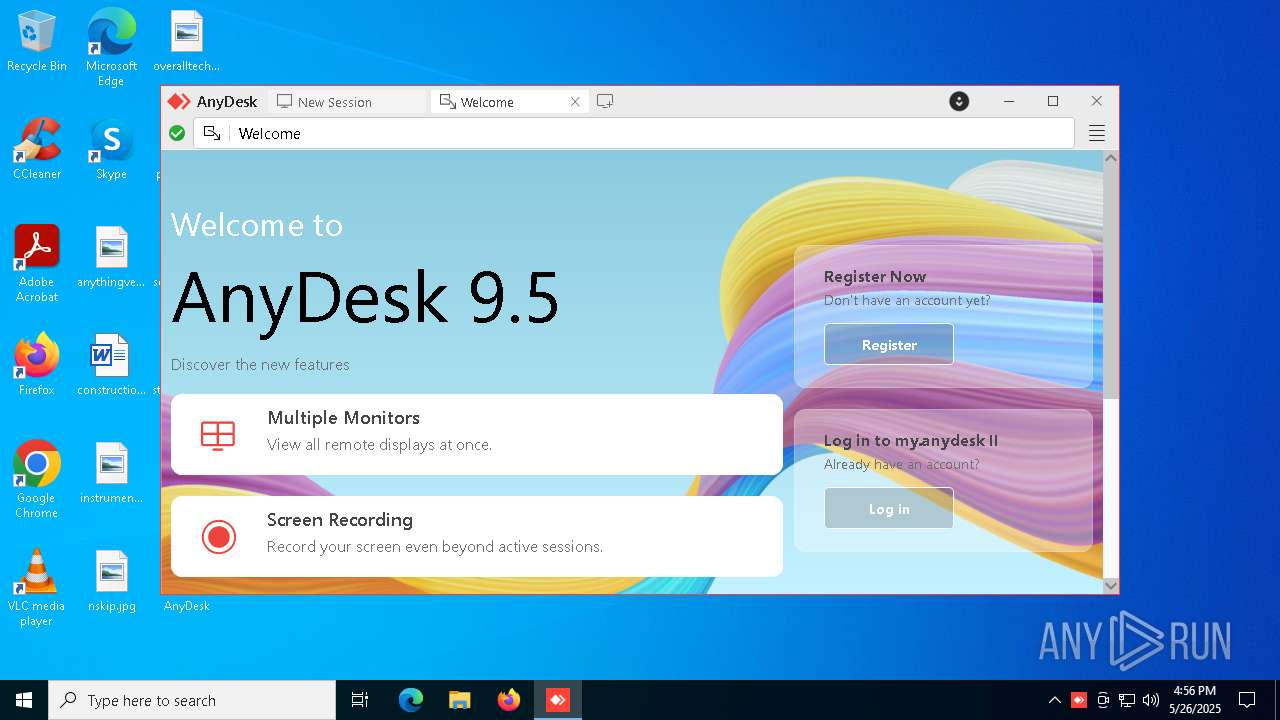Click the Multiple Monitors grid icon
This screenshot has width=1280, height=720.
[218, 435]
